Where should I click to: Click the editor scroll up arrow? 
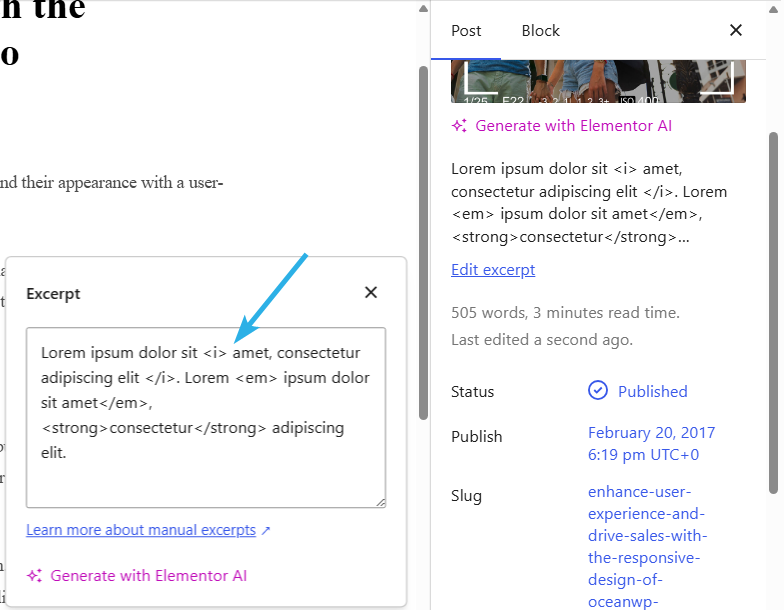click(x=424, y=8)
